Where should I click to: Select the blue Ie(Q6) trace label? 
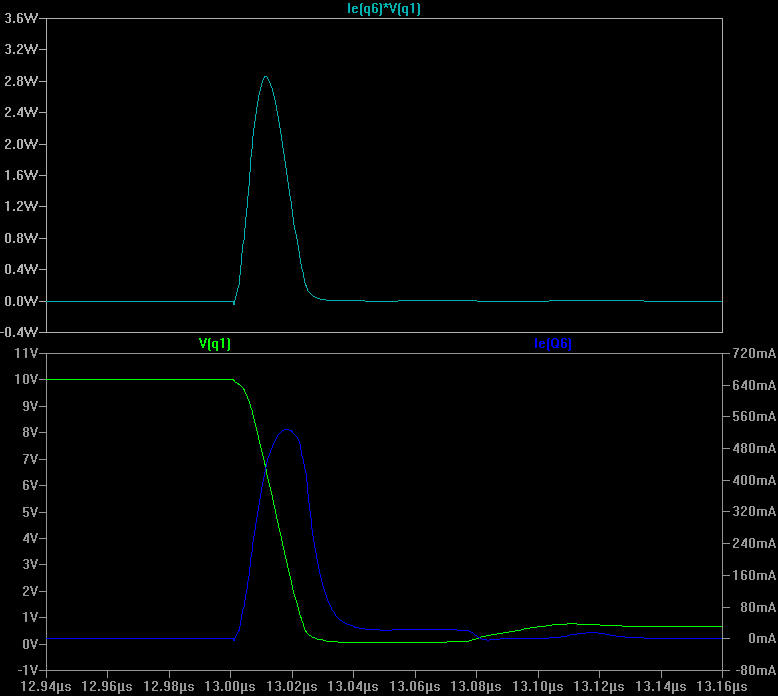tap(553, 343)
